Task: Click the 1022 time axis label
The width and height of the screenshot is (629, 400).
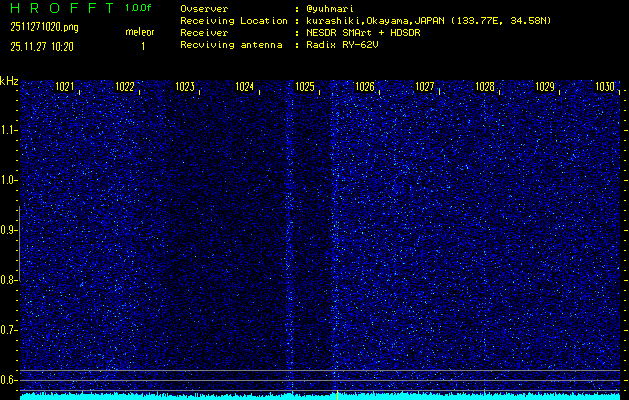Action: coord(124,87)
